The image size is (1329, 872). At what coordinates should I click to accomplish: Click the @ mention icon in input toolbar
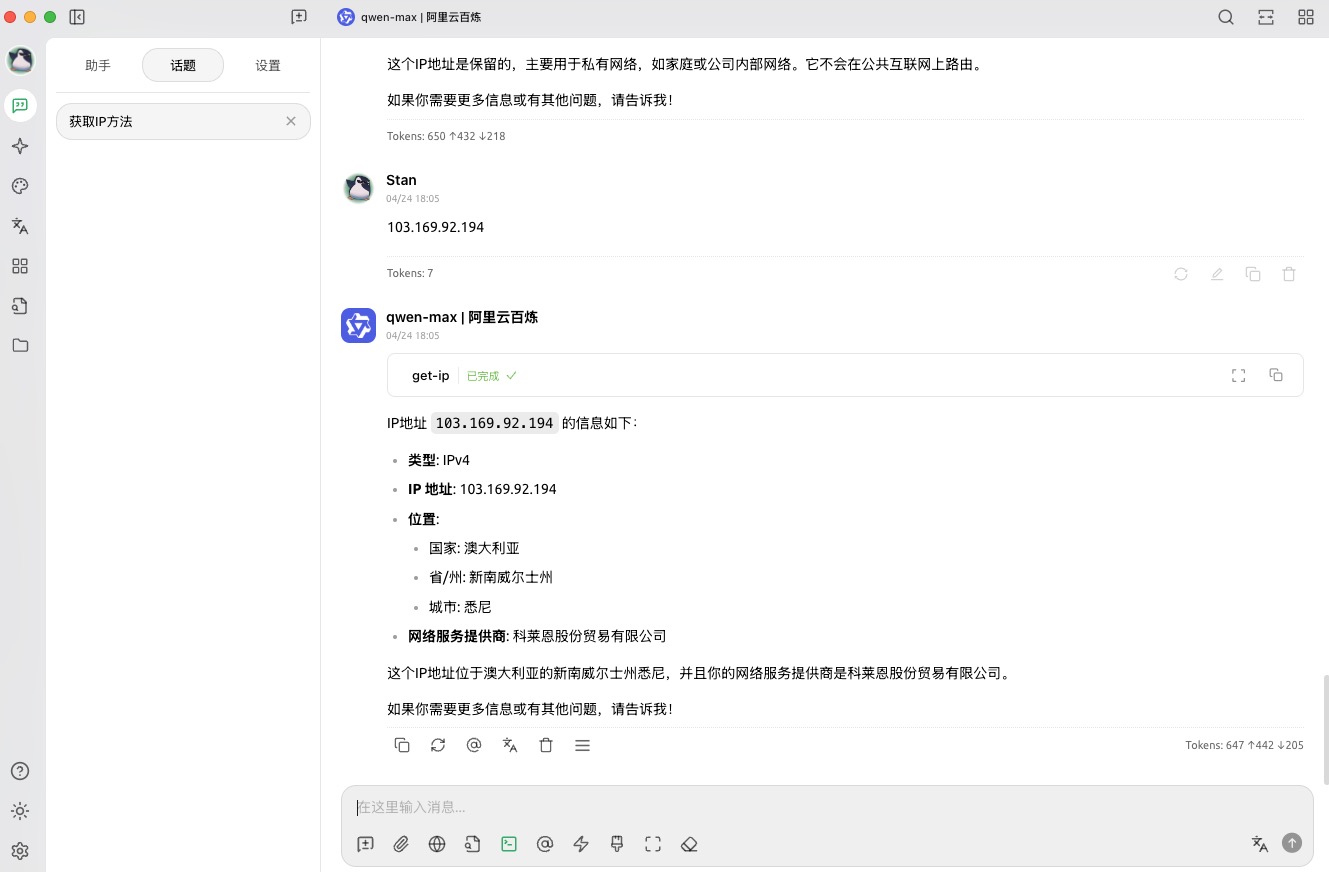tap(545, 844)
